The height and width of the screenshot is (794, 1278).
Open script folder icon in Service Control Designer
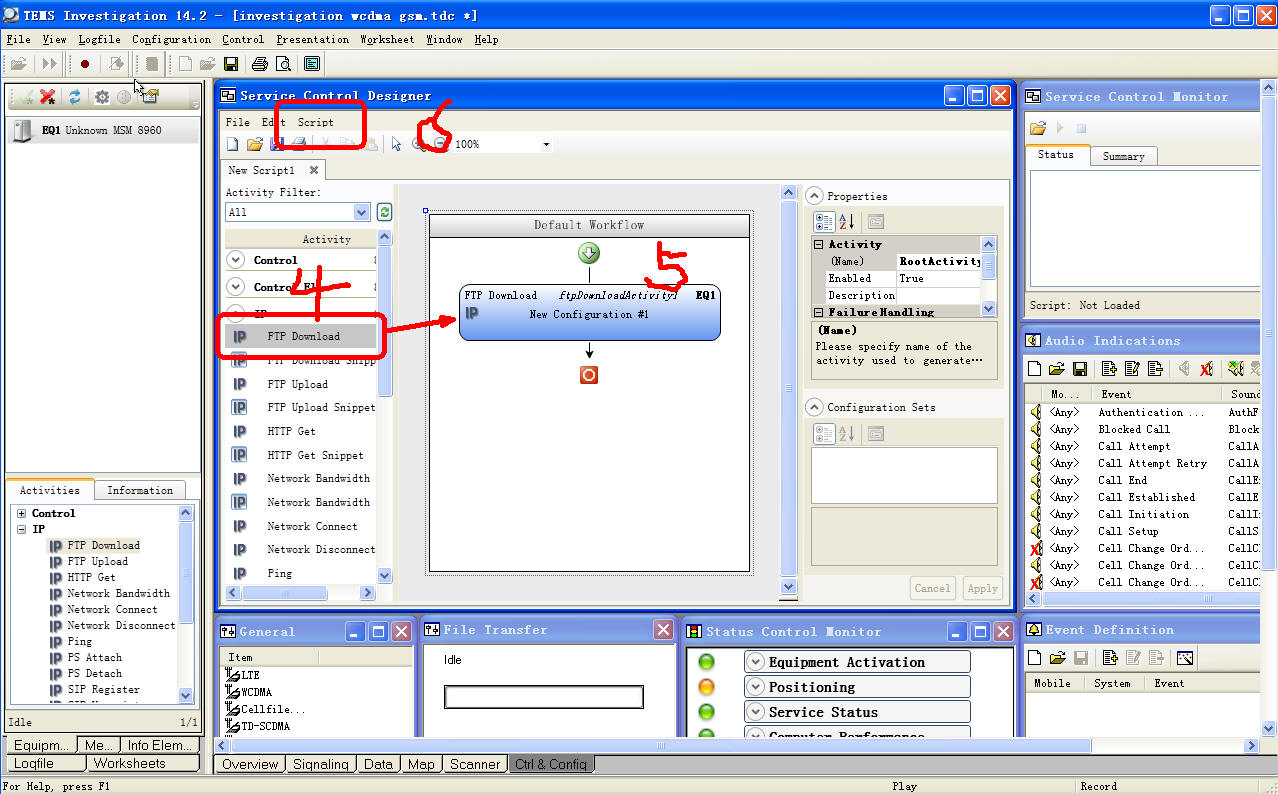[255, 144]
